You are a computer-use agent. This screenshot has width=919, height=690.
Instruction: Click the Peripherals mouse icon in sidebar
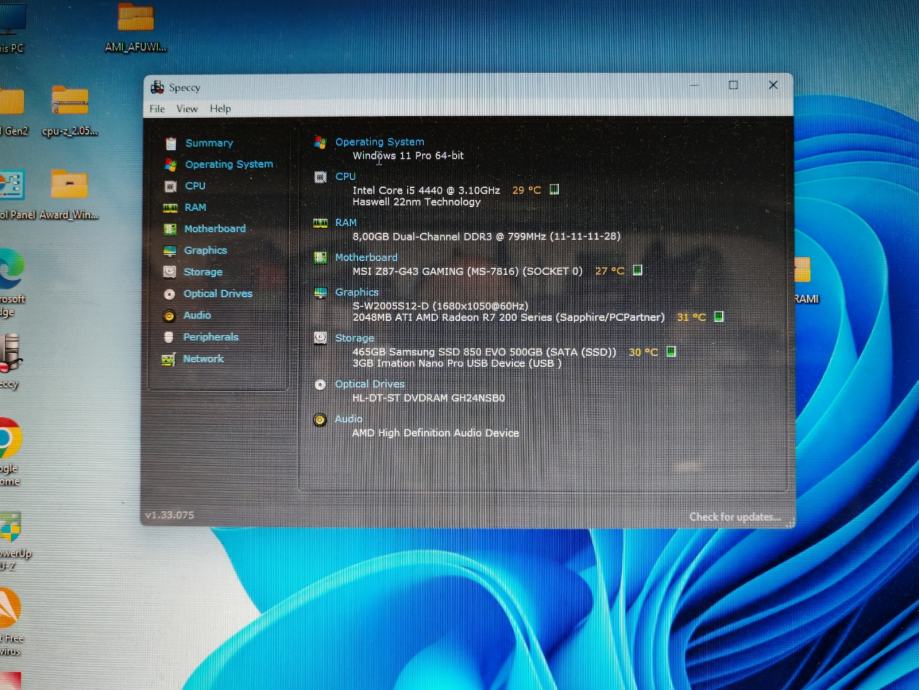pos(169,337)
